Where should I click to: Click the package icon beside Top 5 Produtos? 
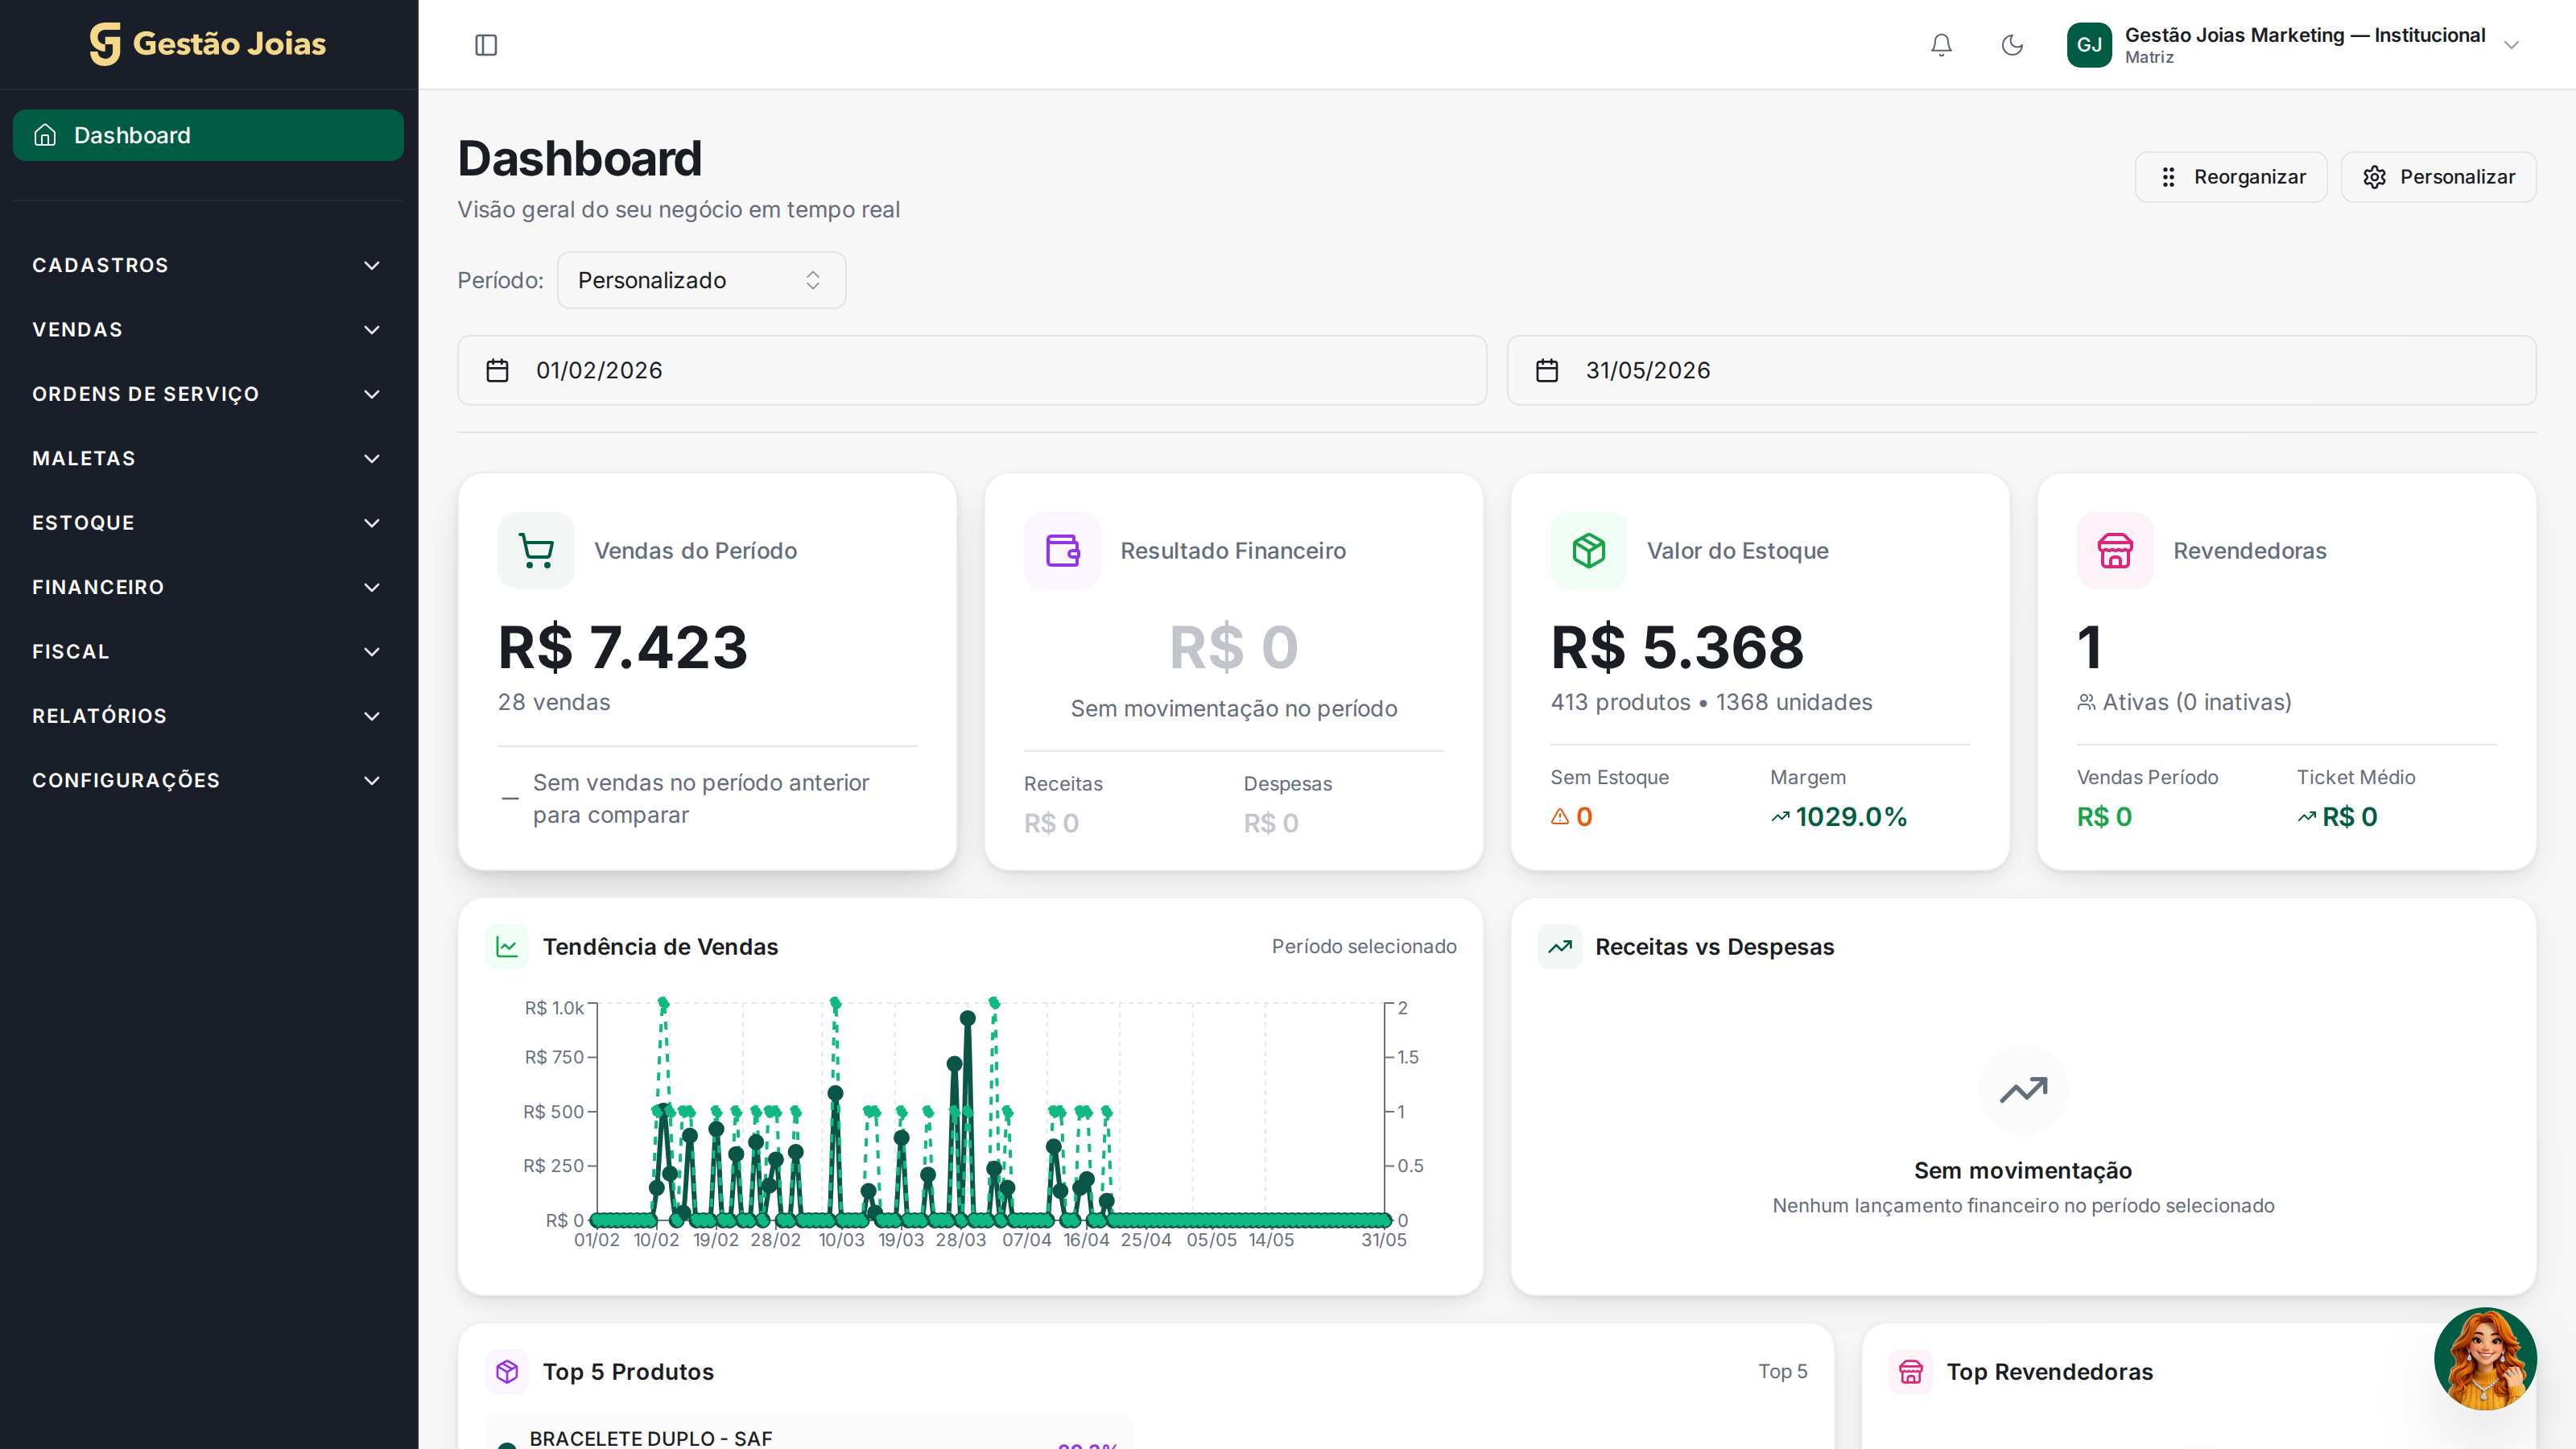507,1372
